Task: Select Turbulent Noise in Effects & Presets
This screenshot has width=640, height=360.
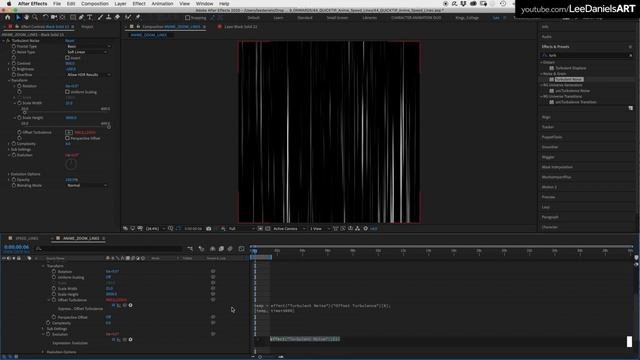Action: tap(569, 79)
